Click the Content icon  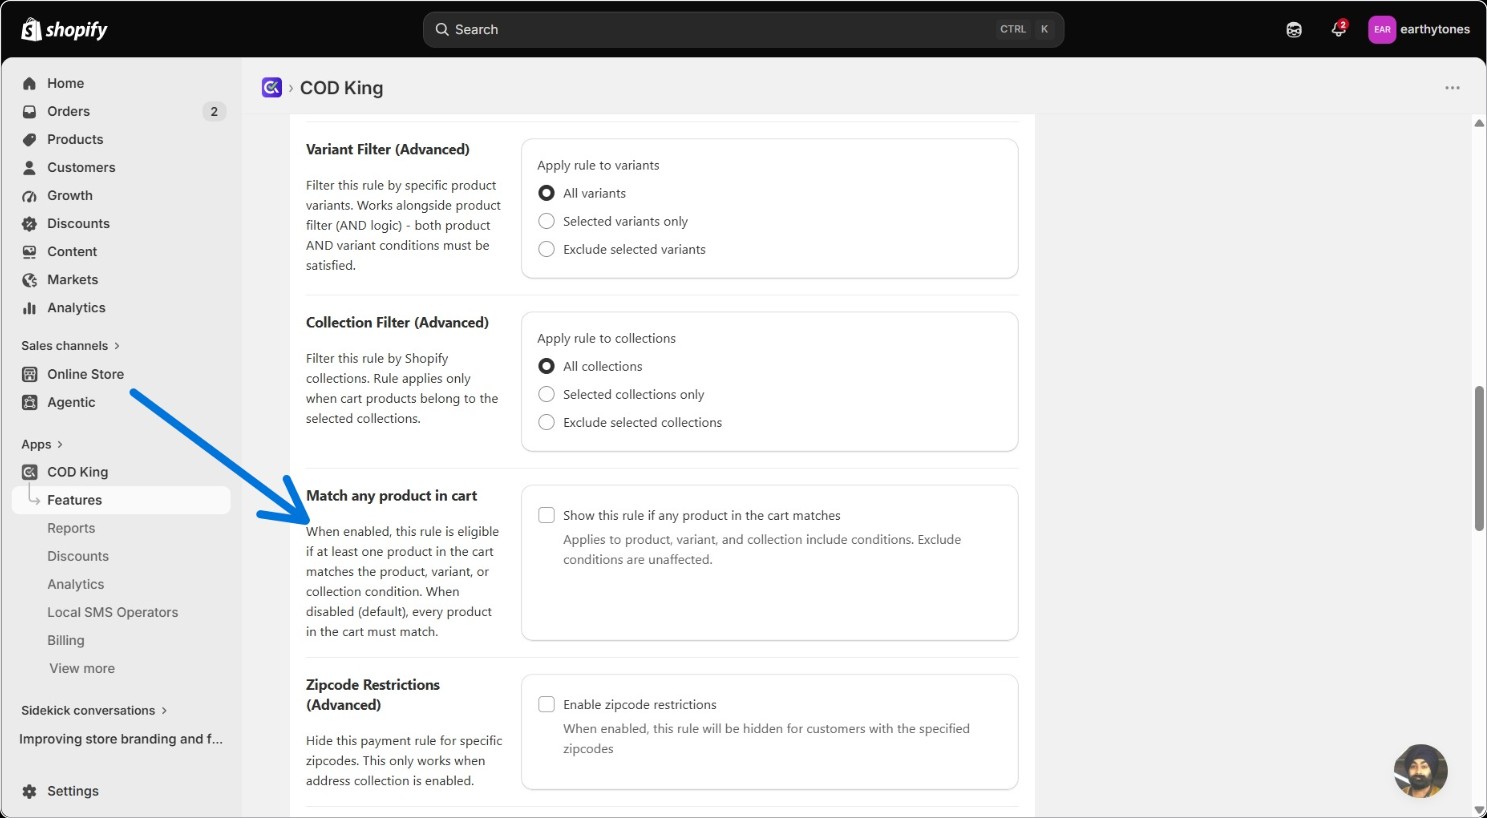coord(30,252)
